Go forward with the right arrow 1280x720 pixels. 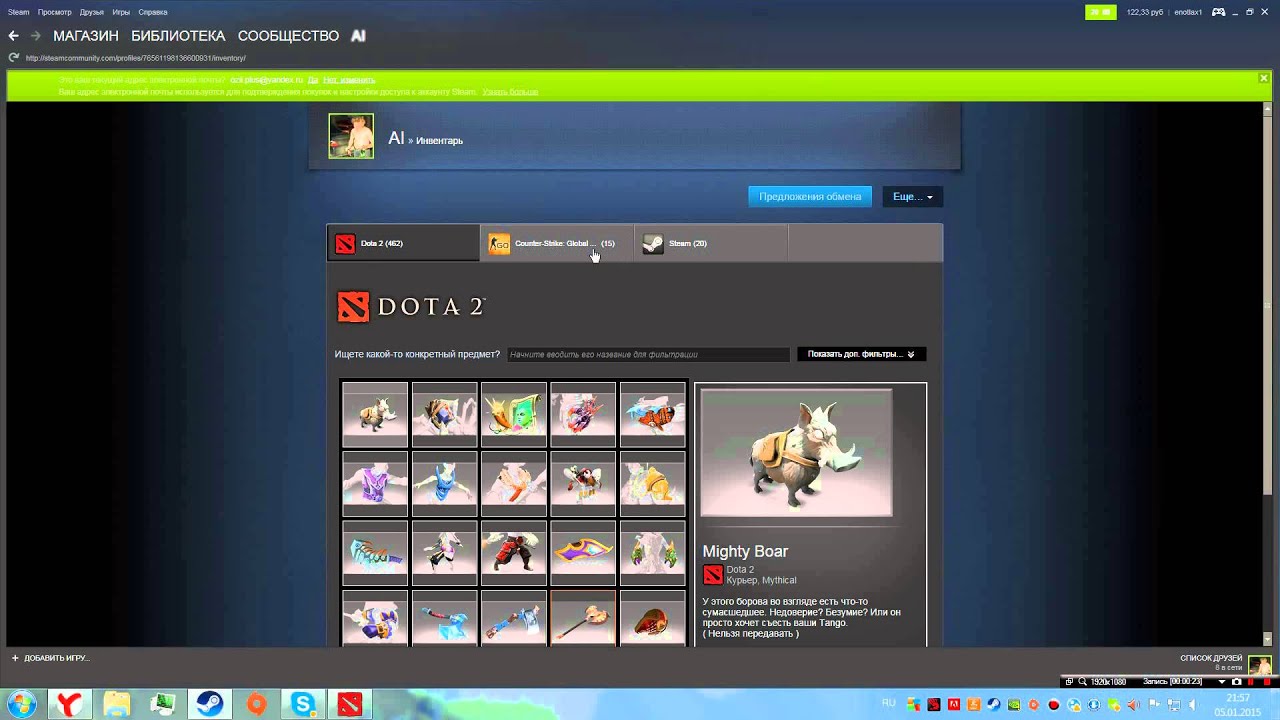pyautogui.click(x=36, y=36)
